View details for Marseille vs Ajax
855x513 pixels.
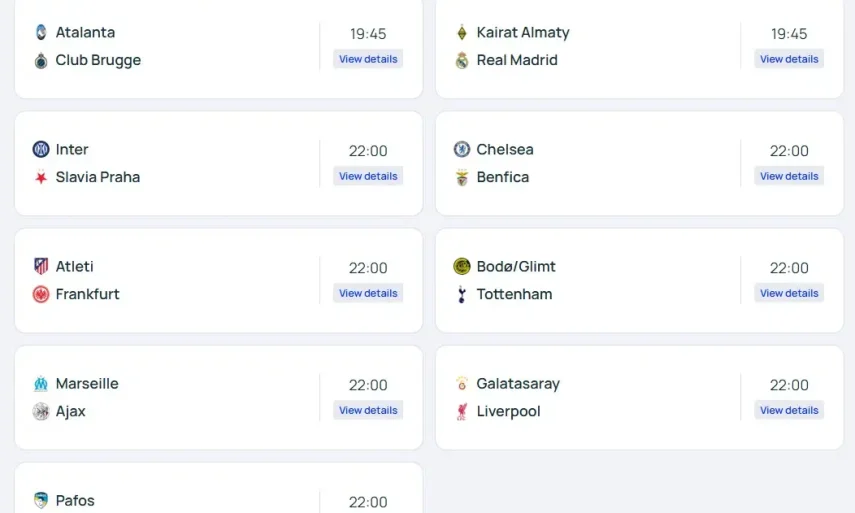tap(368, 410)
